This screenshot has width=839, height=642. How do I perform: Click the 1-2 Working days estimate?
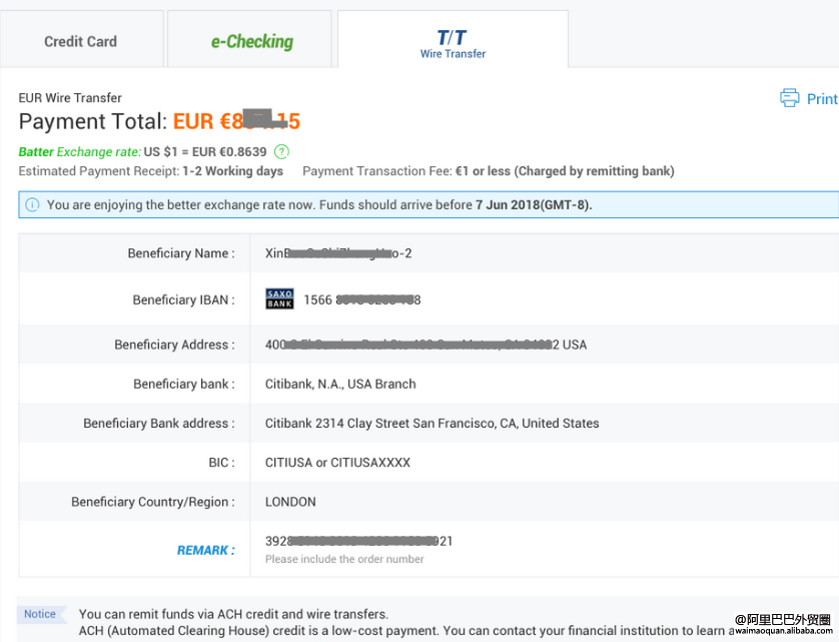click(233, 171)
